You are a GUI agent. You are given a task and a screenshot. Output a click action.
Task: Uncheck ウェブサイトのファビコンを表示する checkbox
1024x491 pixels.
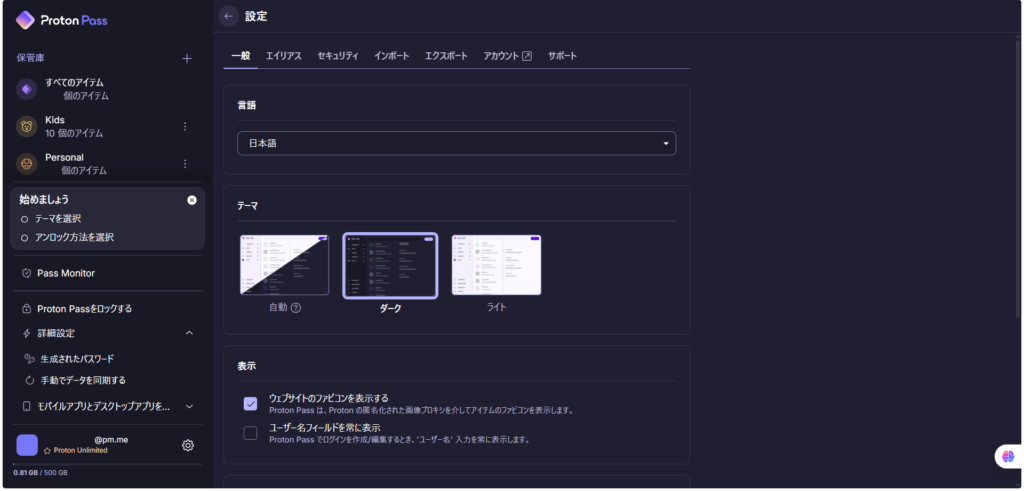tap(250, 404)
